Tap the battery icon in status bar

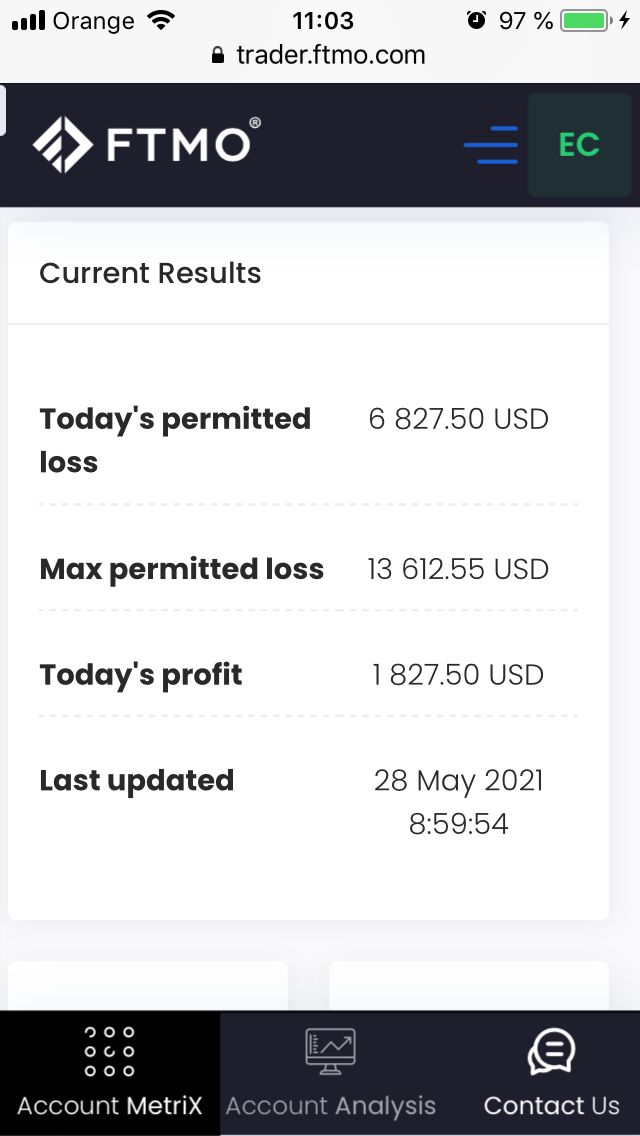[588, 20]
